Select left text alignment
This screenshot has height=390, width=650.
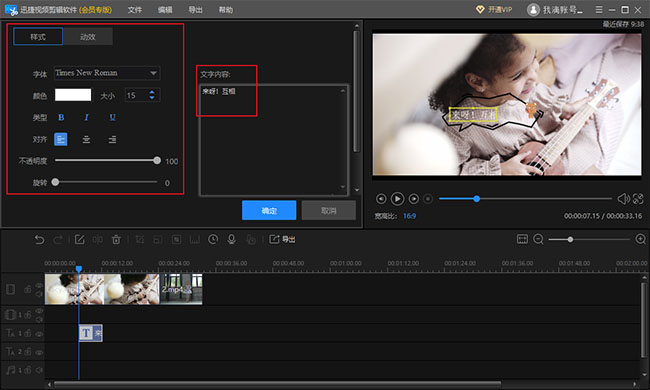61,139
